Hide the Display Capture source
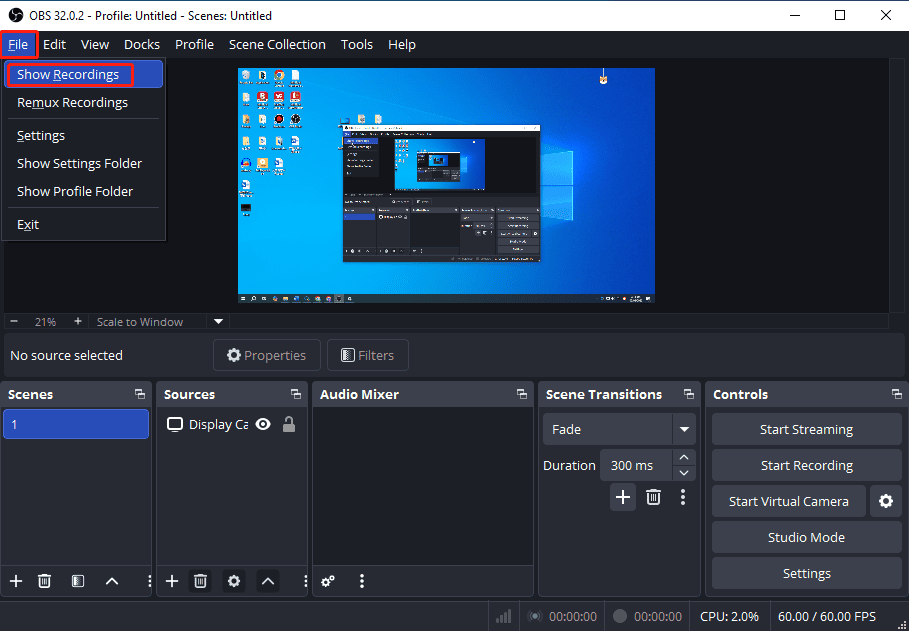The height and width of the screenshot is (631, 909). pos(262,424)
